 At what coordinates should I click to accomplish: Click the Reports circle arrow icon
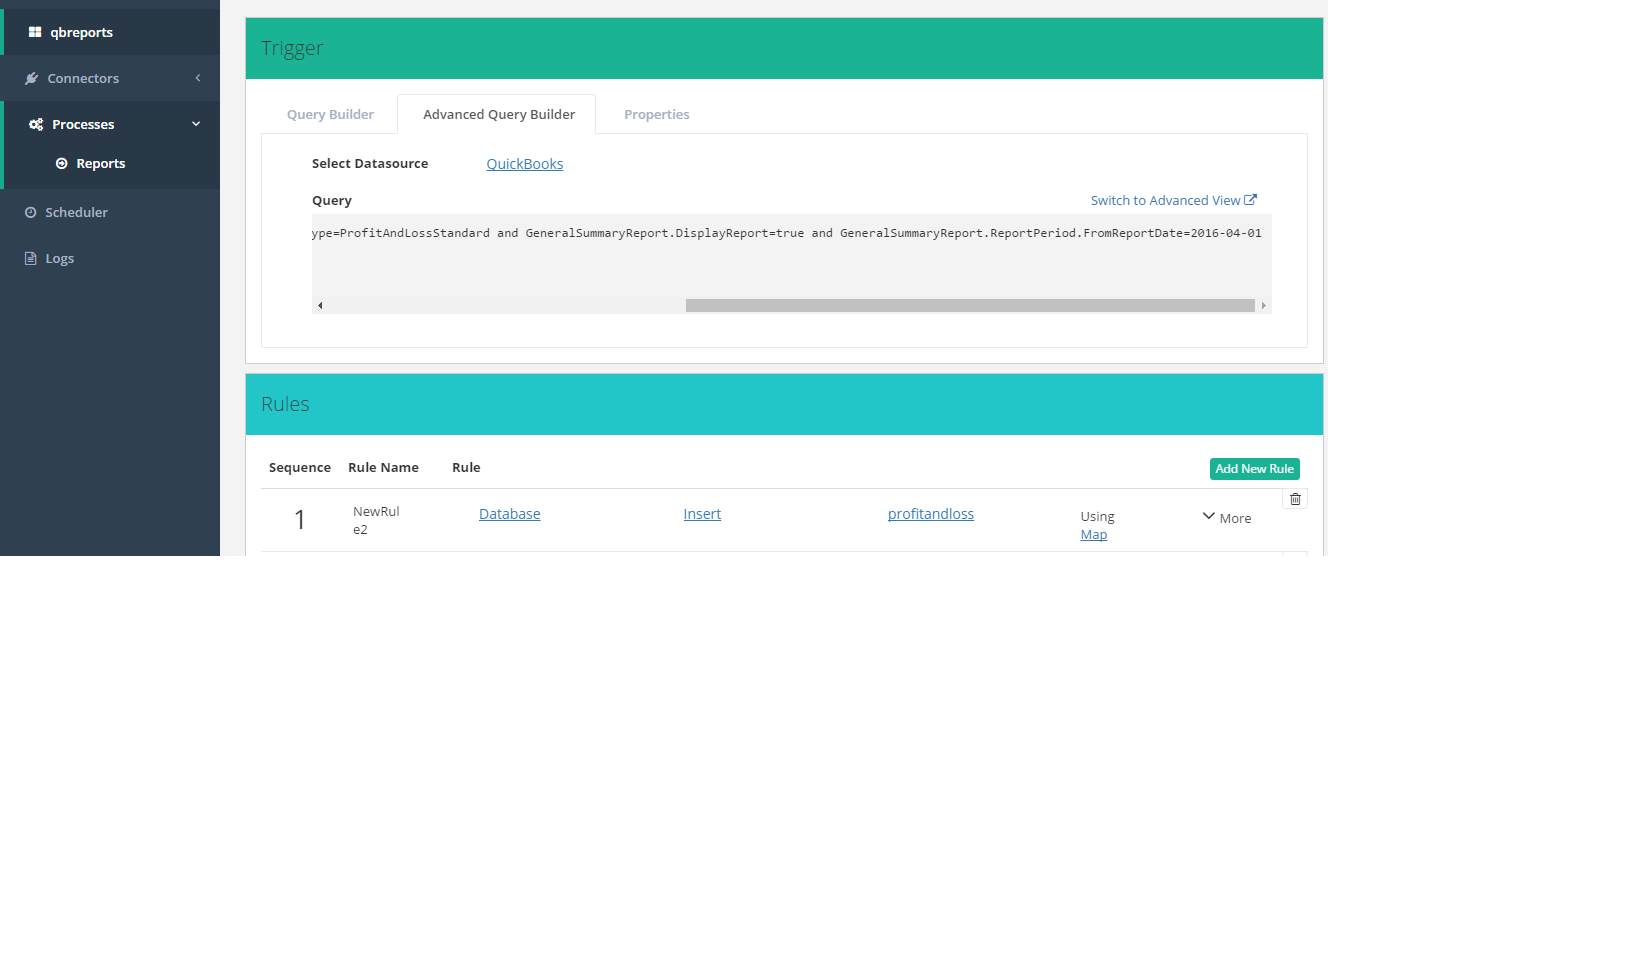[x=62, y=164]
